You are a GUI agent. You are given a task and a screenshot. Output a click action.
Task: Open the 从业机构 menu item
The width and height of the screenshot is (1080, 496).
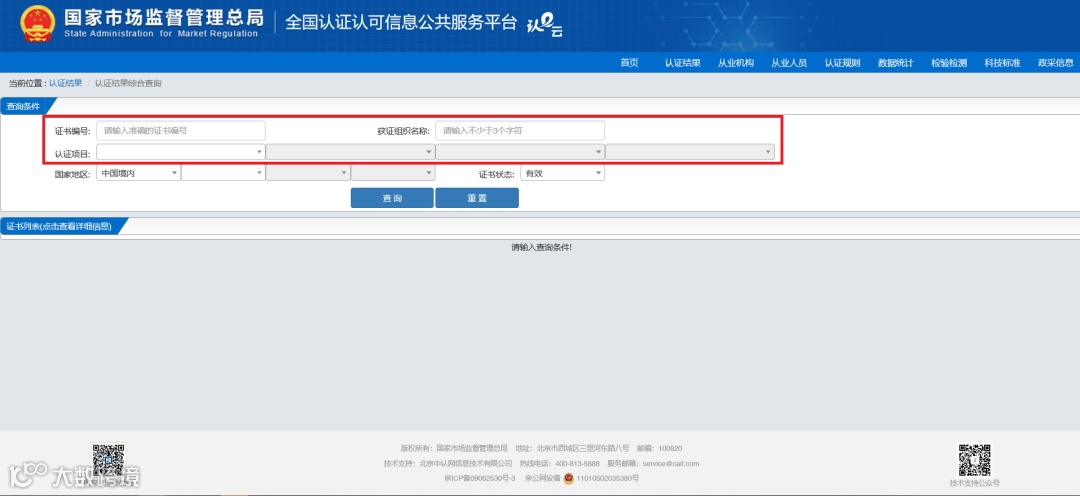(x=736, y=63)
